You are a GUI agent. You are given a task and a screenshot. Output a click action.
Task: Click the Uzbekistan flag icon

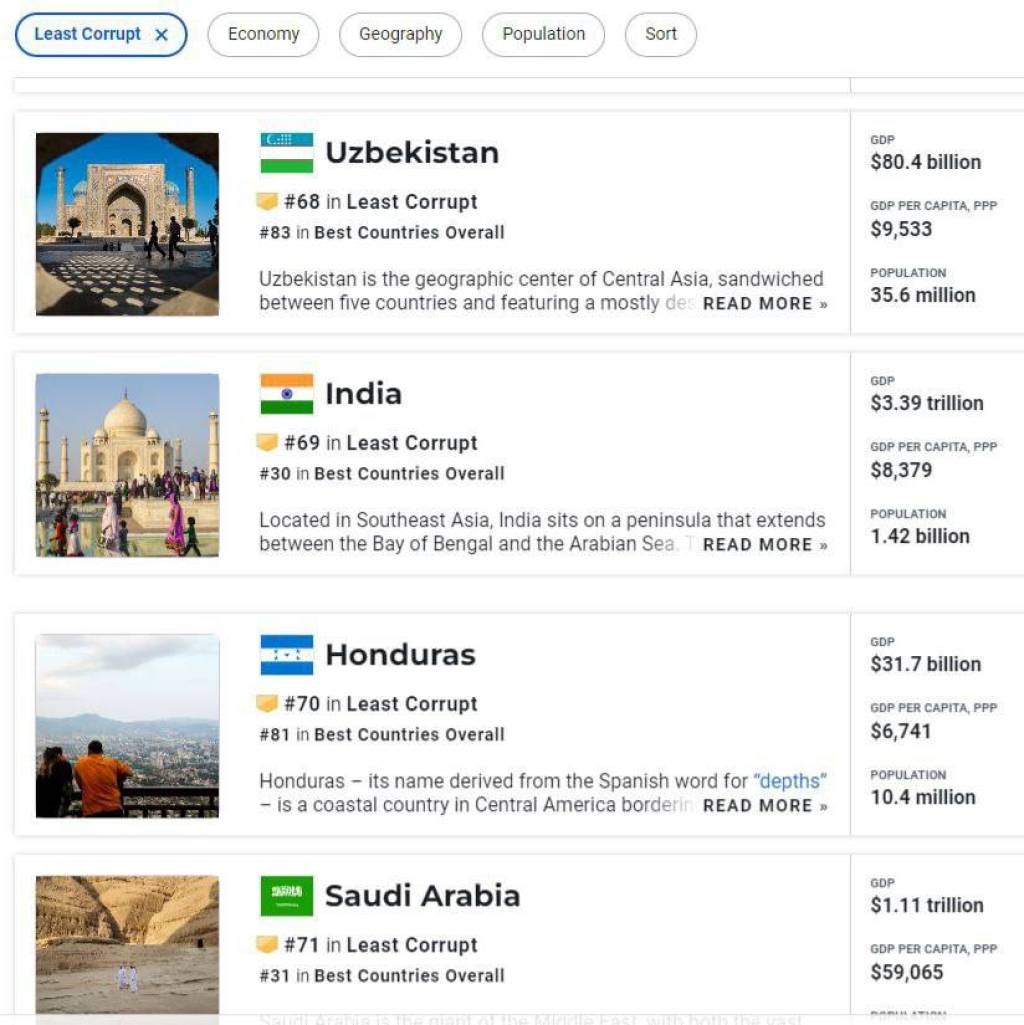click(287, 153)
